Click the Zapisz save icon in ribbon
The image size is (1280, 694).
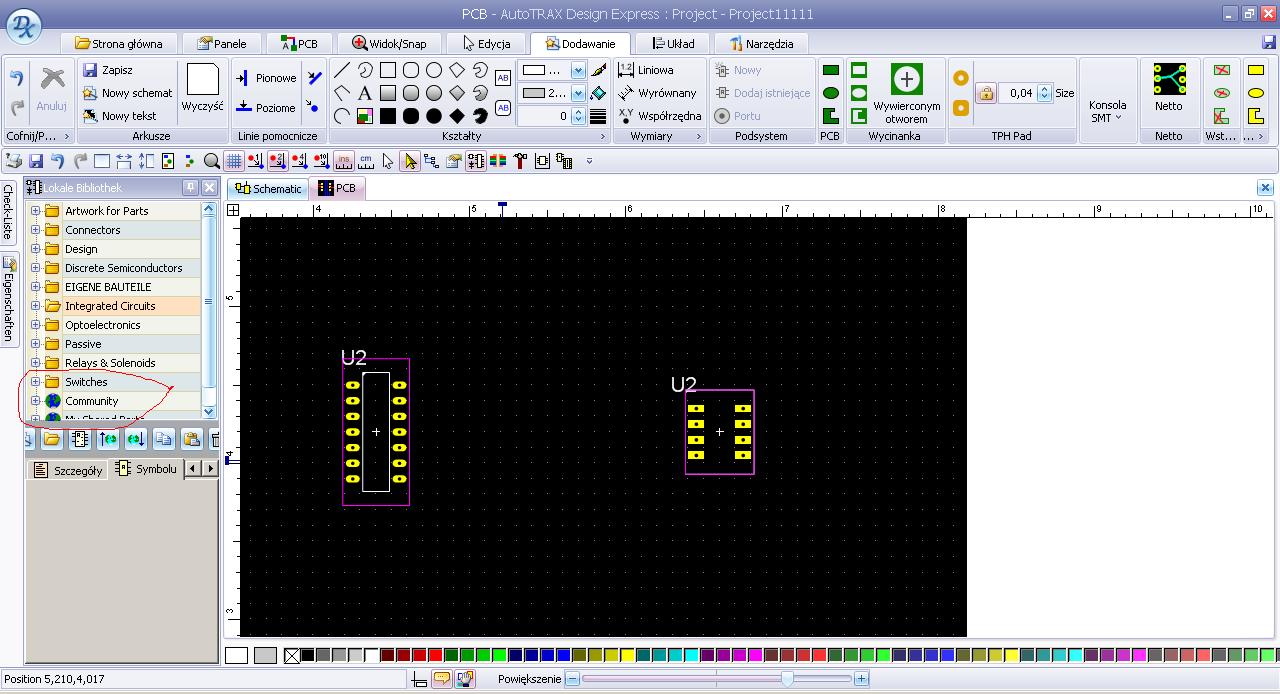[x=90, y=70]
